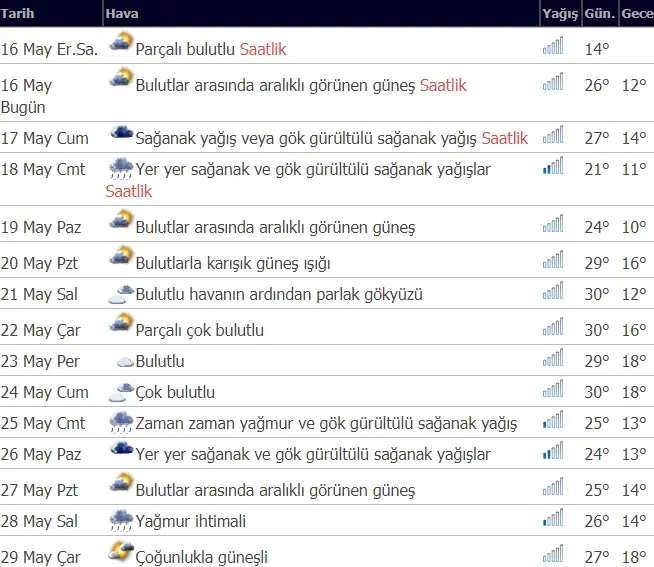This screenshot has width=654, height=567.
Task: Click 'Zaman zaman yağmur' description on 25 May
Action: pos(326,423)
